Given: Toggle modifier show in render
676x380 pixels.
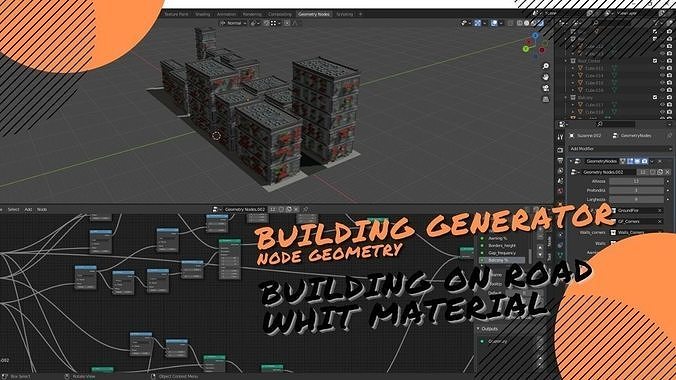Looking at the screenshot, I should [x=645, y=161].
